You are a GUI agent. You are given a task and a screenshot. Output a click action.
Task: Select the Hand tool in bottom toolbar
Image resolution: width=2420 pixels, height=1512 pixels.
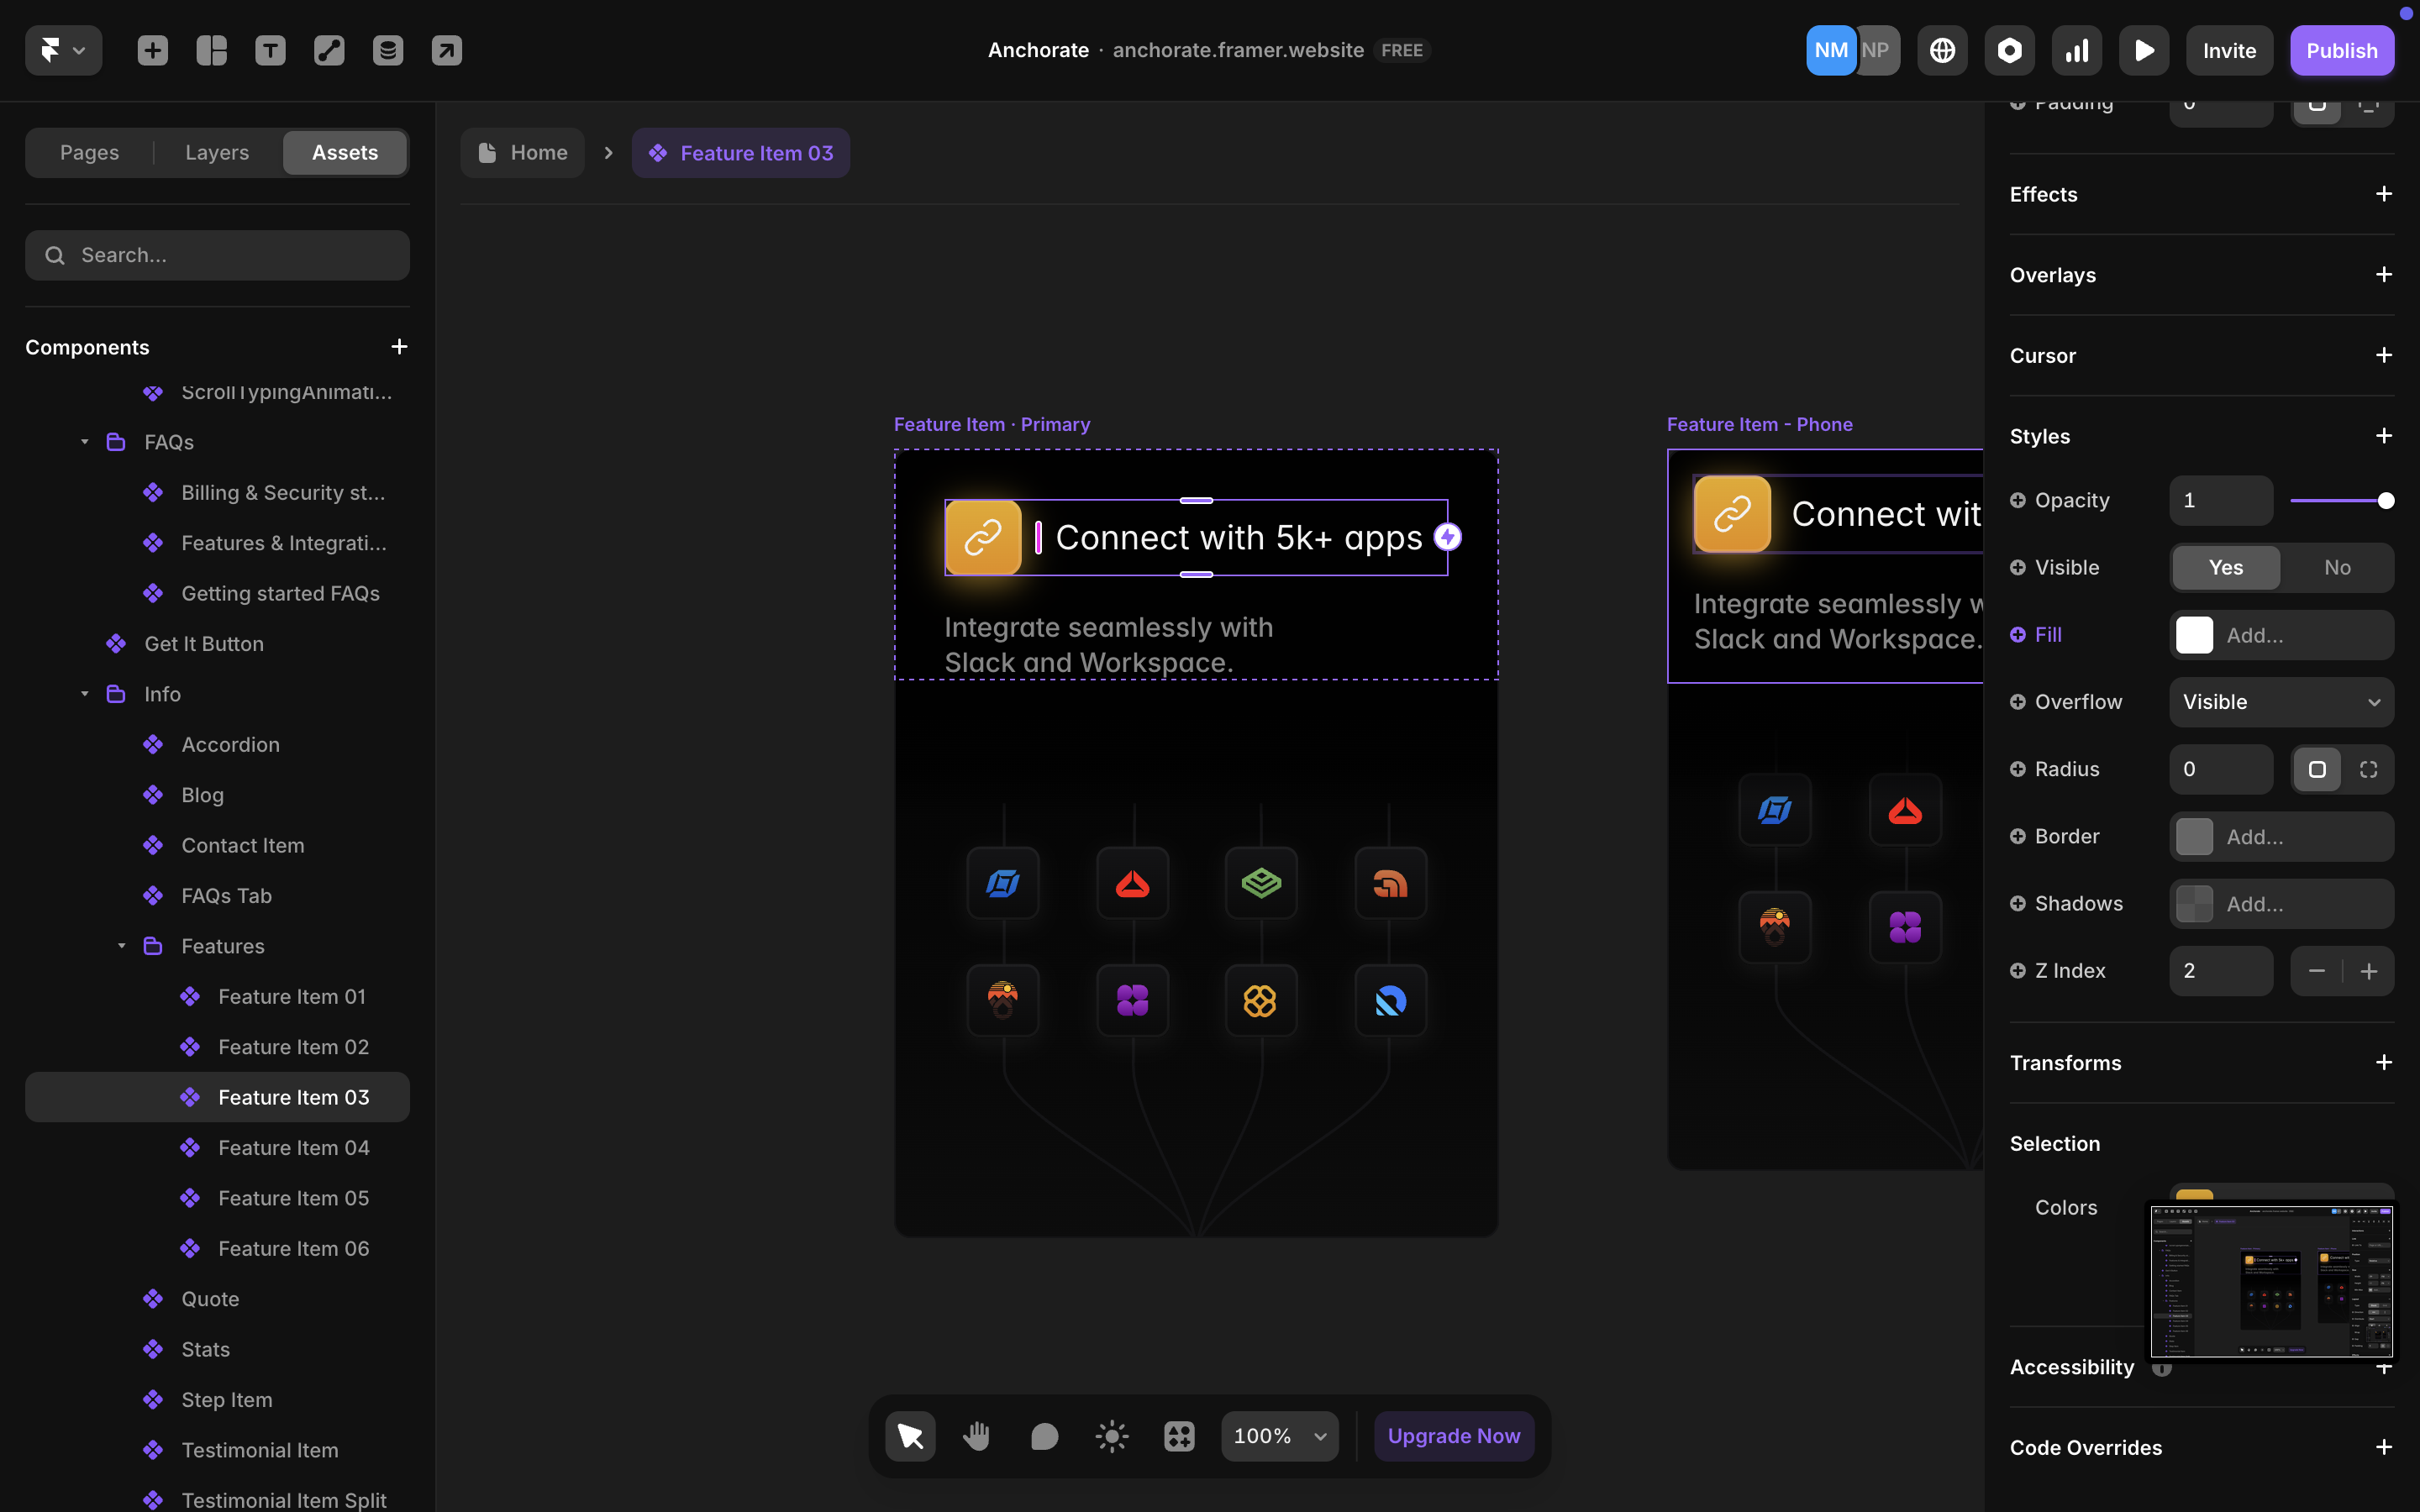tap(976, 1436)
